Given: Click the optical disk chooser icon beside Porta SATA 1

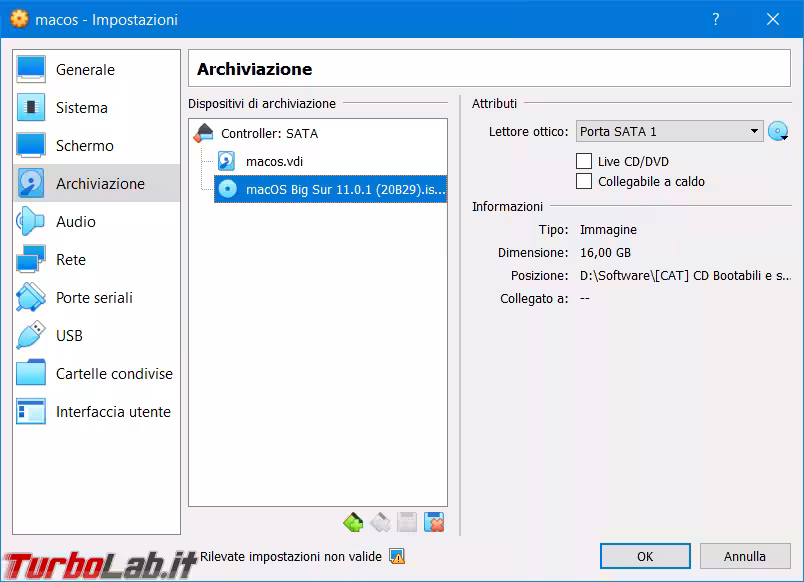Looking at the screenshot, I should pos(778,131).
